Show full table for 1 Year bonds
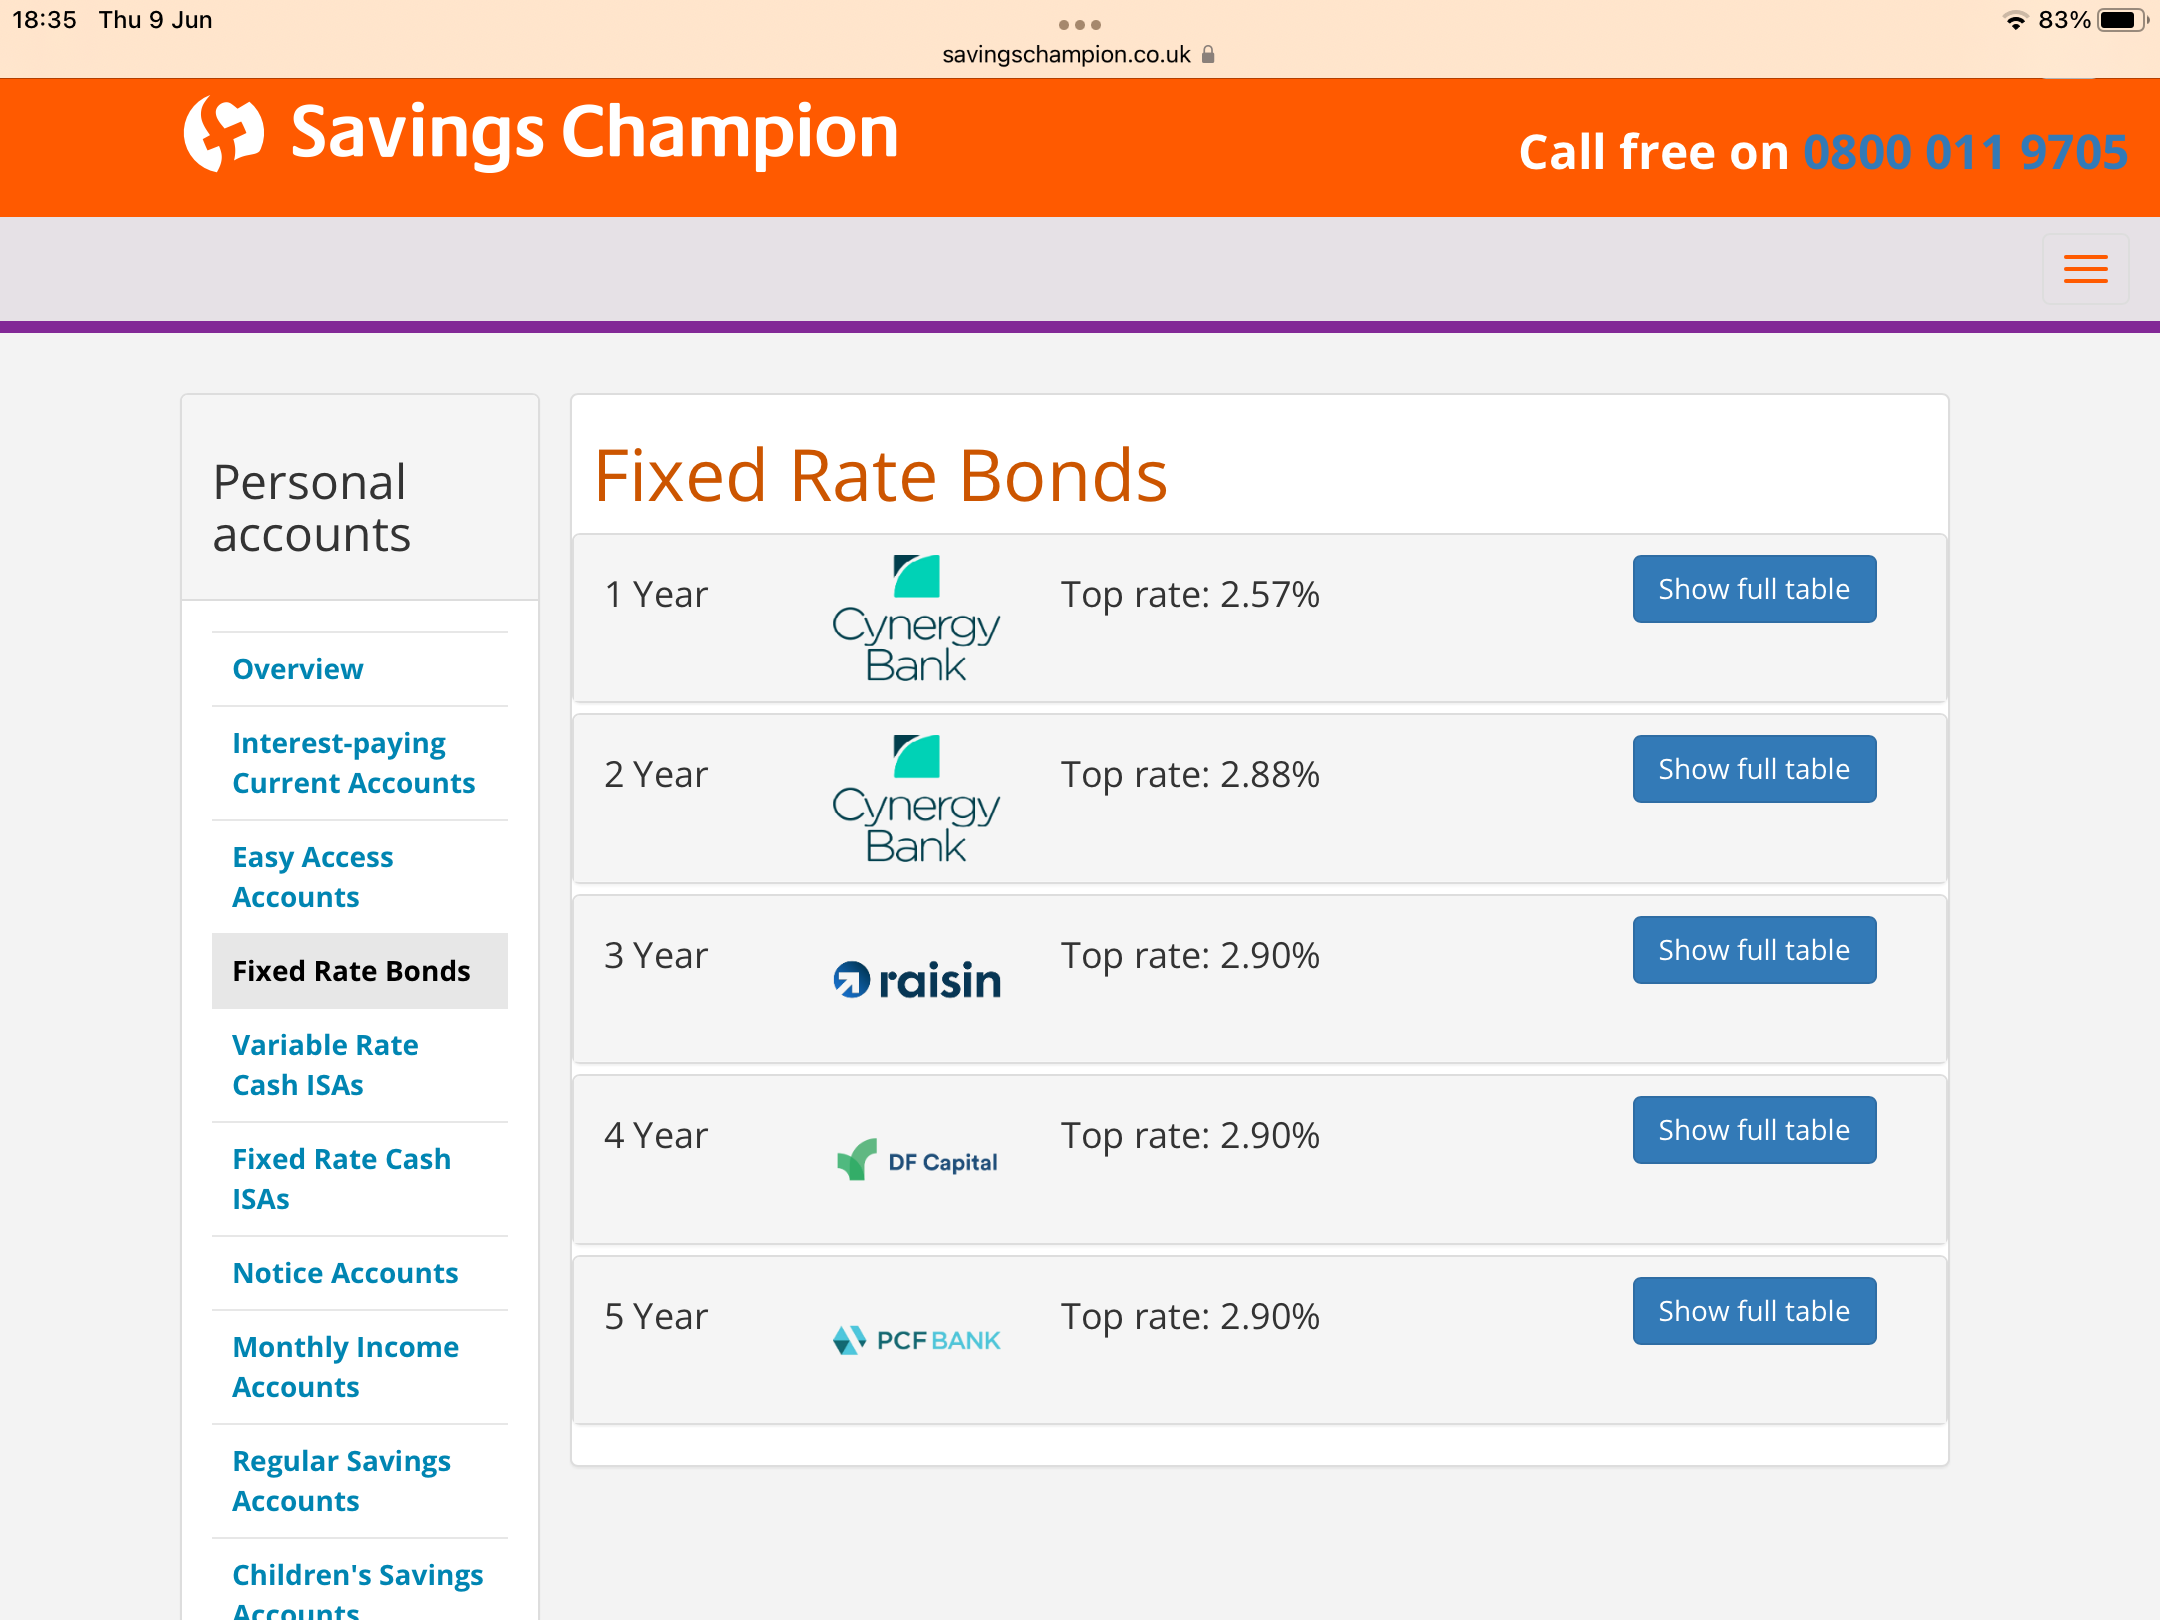 1754,589
